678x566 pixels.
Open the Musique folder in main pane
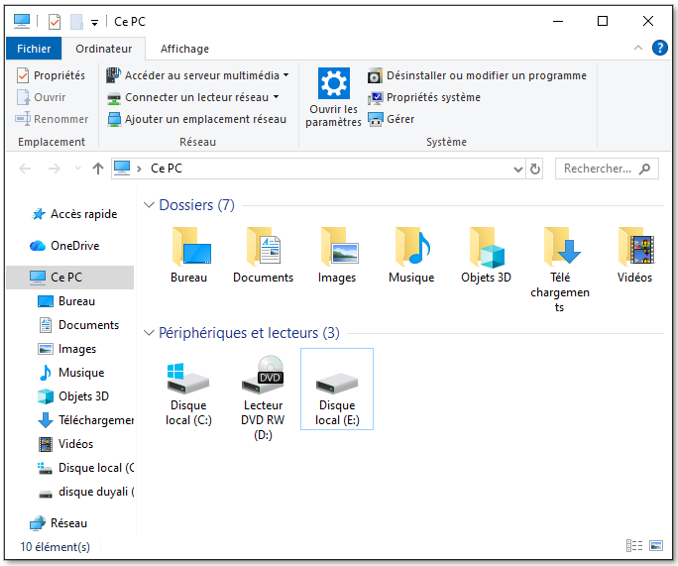(411, 248)
